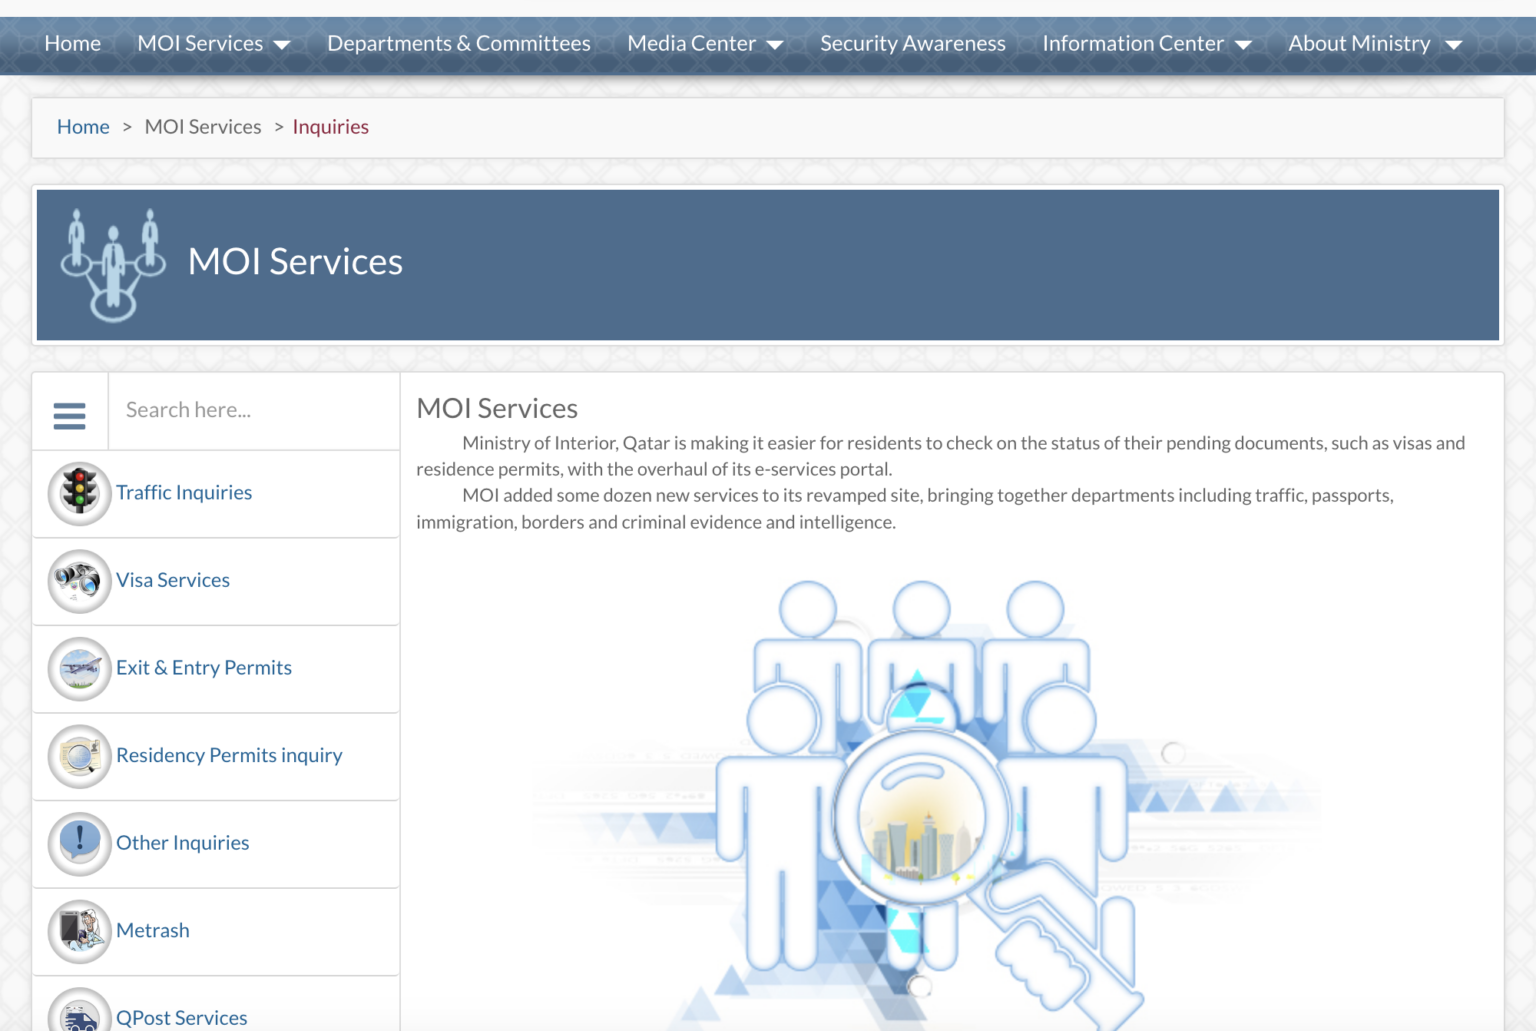Click the traffic light icon
1536x1031 pixels.
click(x=79, y=493)
